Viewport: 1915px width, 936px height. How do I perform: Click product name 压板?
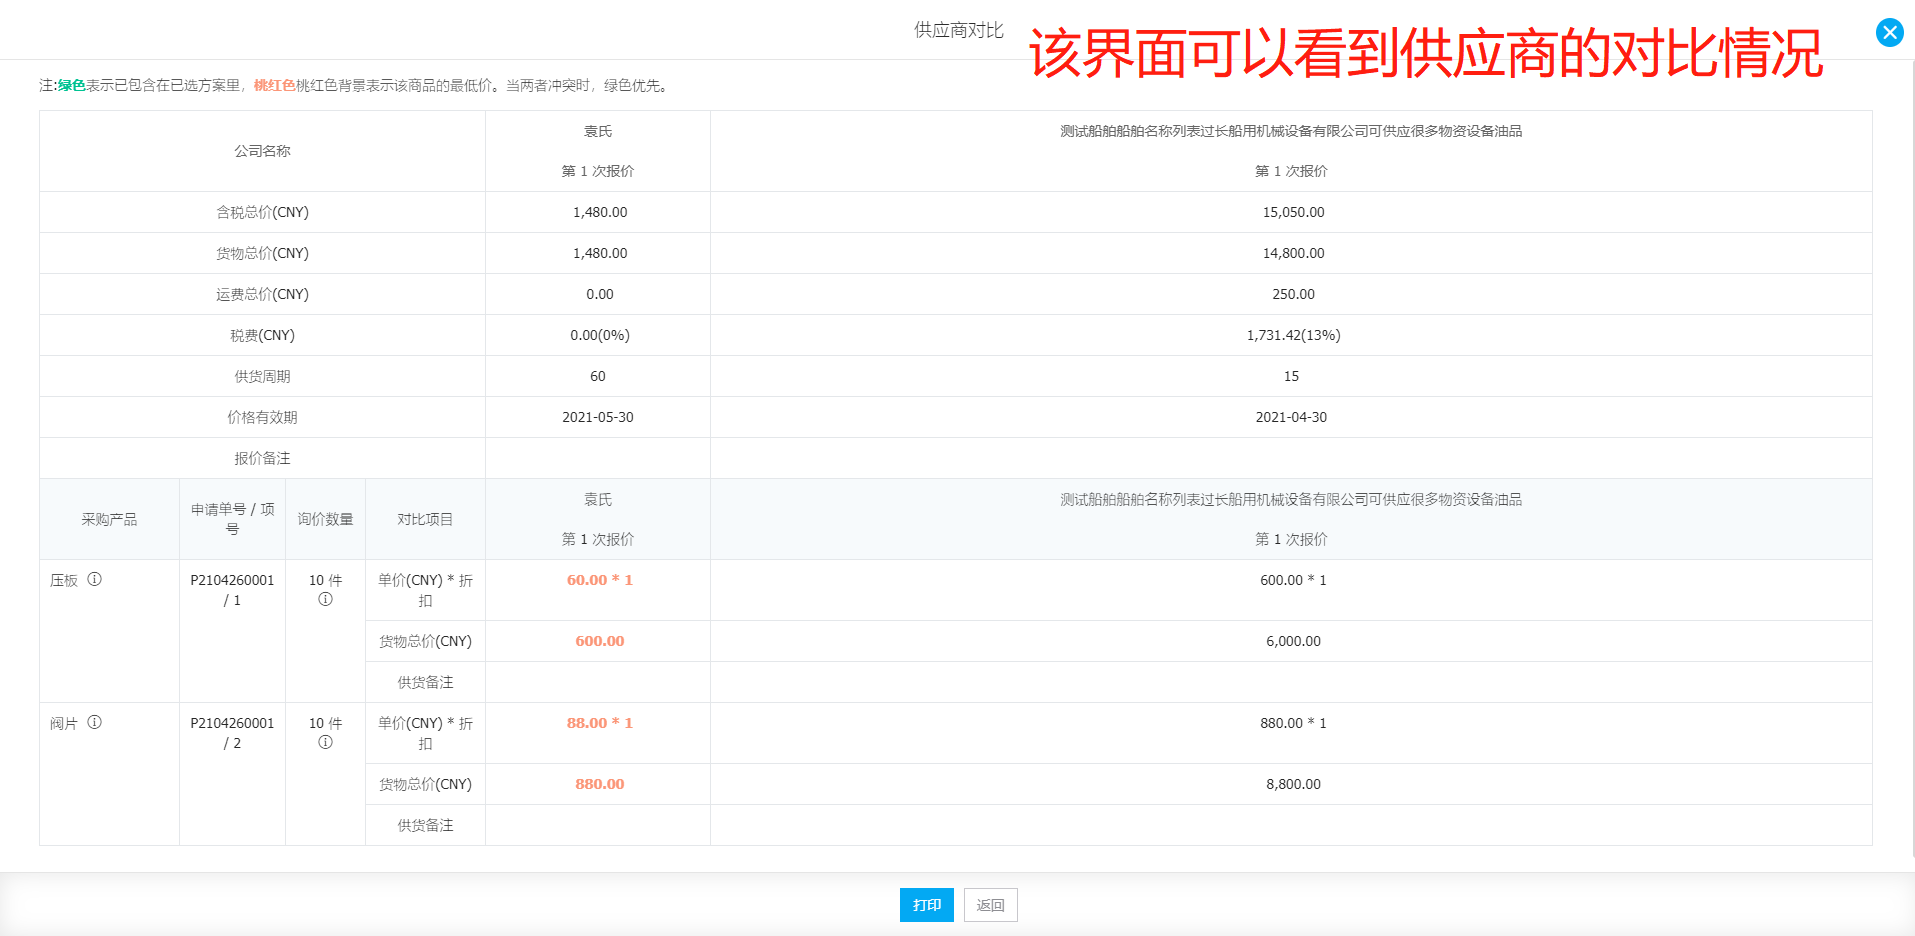64,580
